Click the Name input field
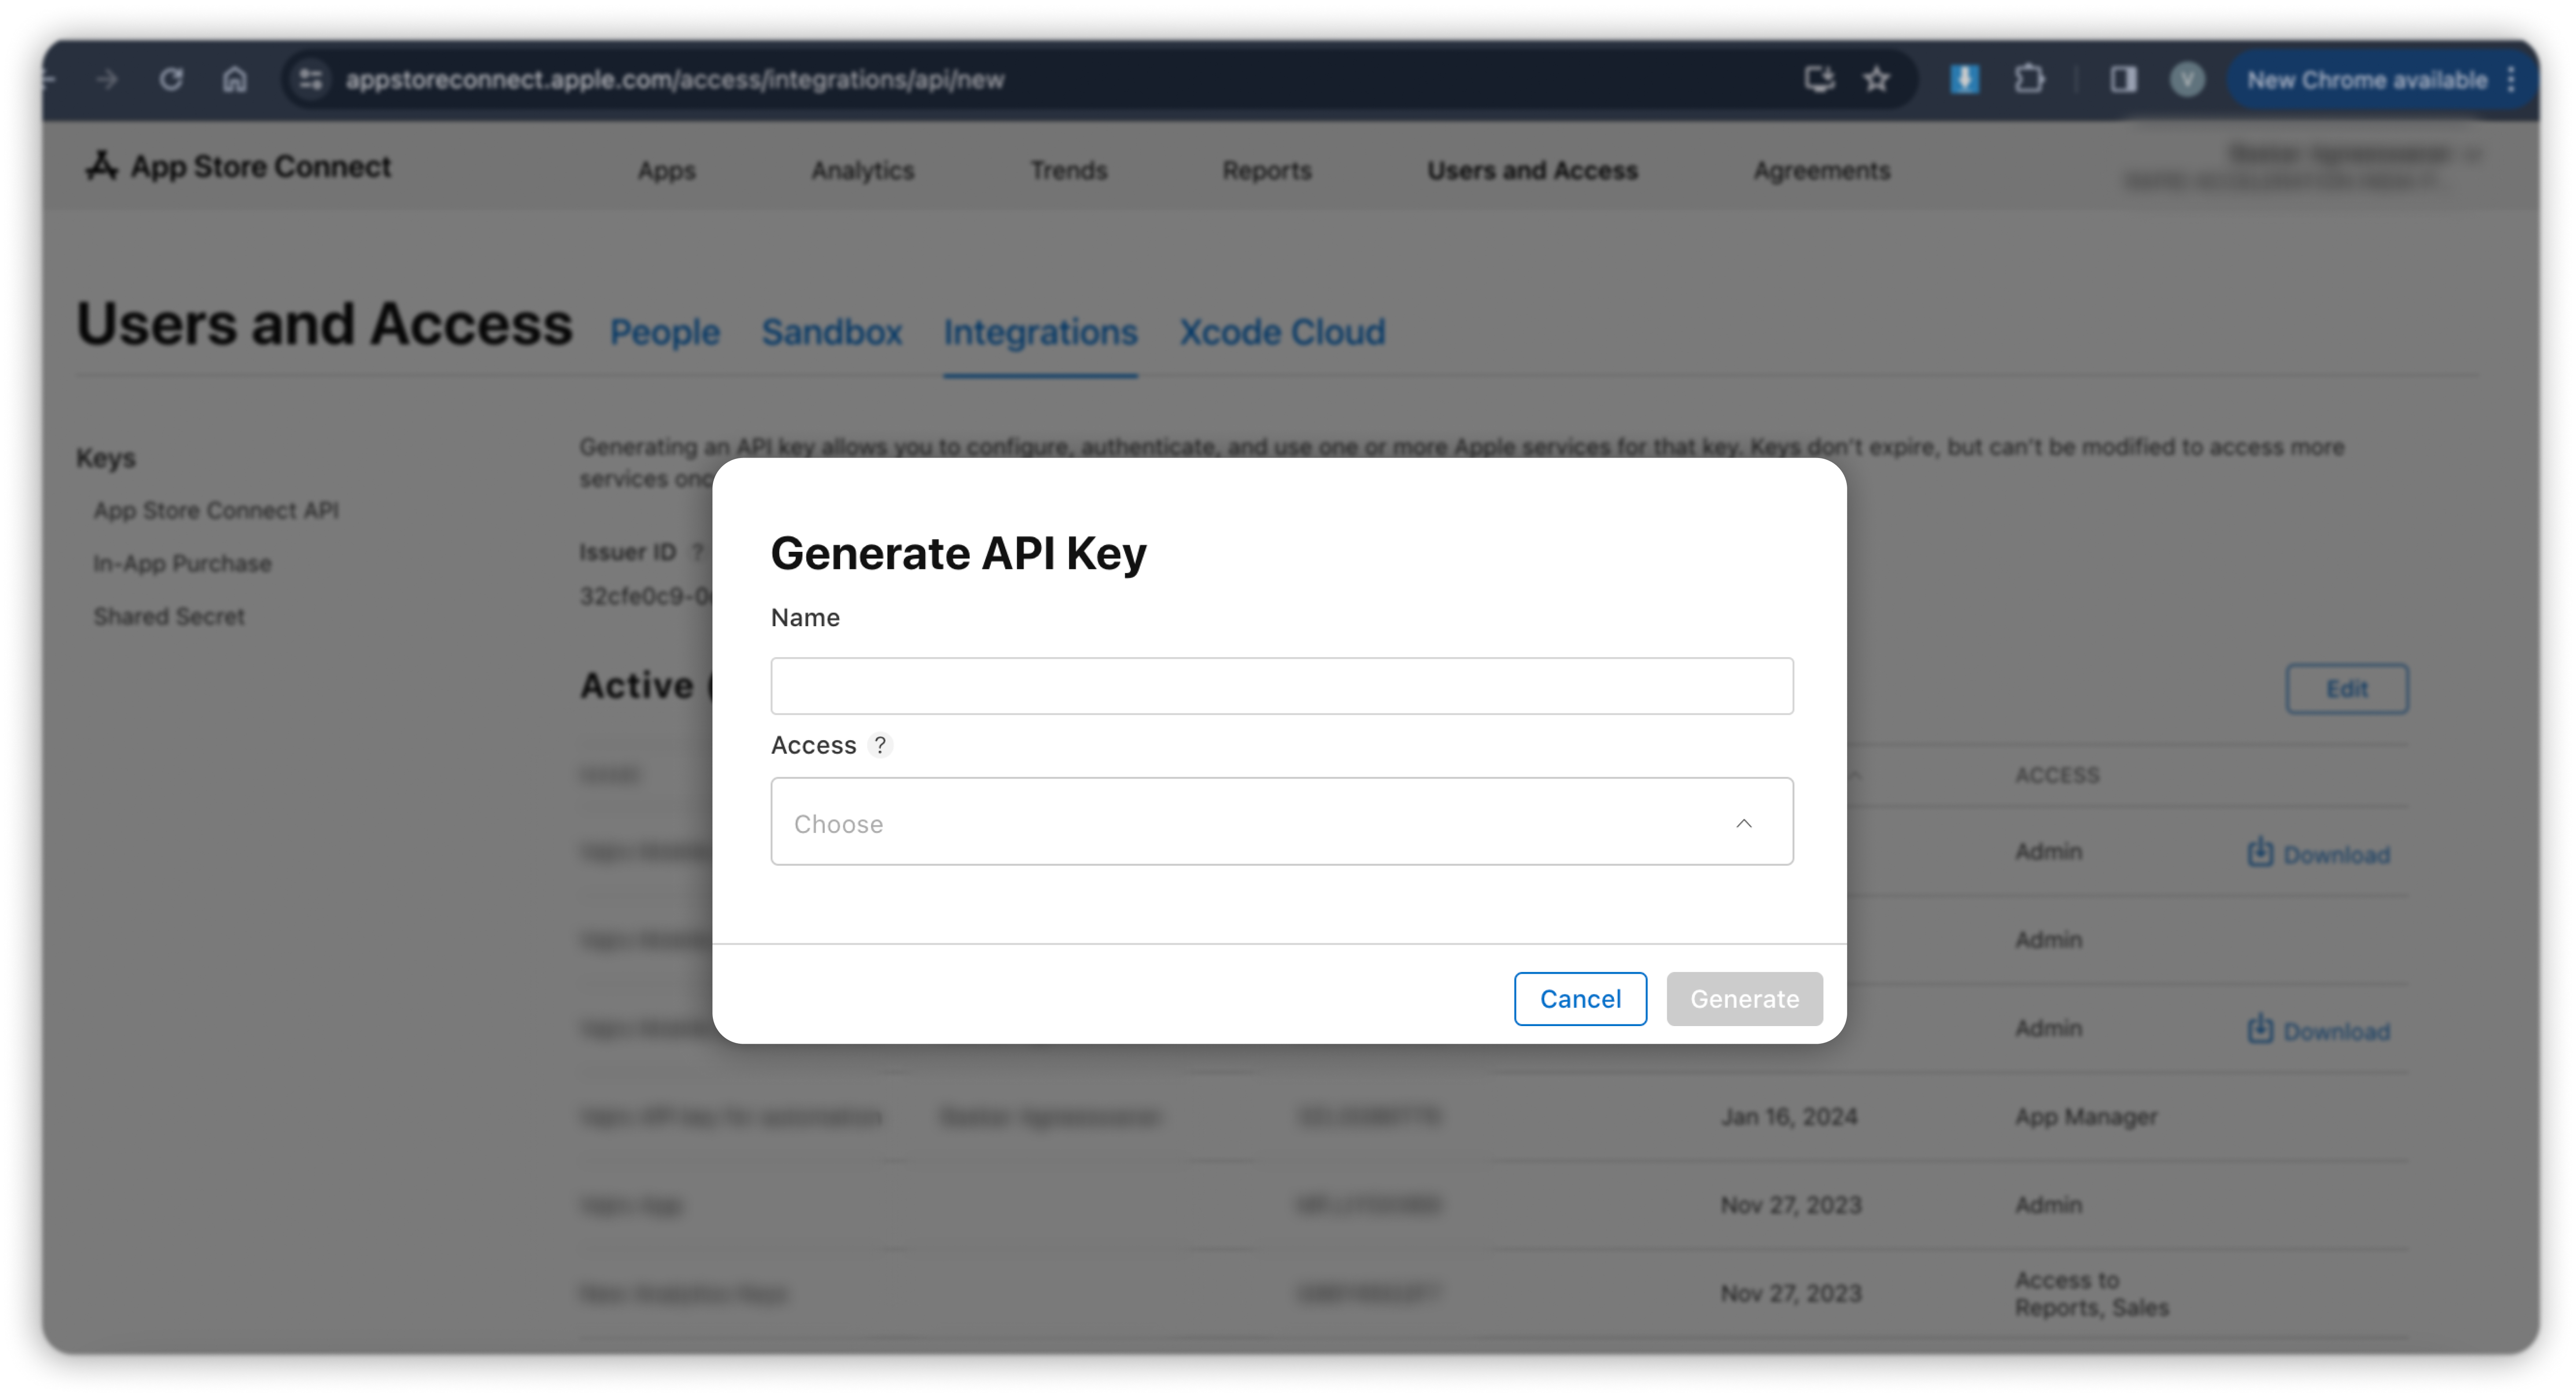Image resolution: width=2576 pixels, height=1396 pixels. point(1281,686)
